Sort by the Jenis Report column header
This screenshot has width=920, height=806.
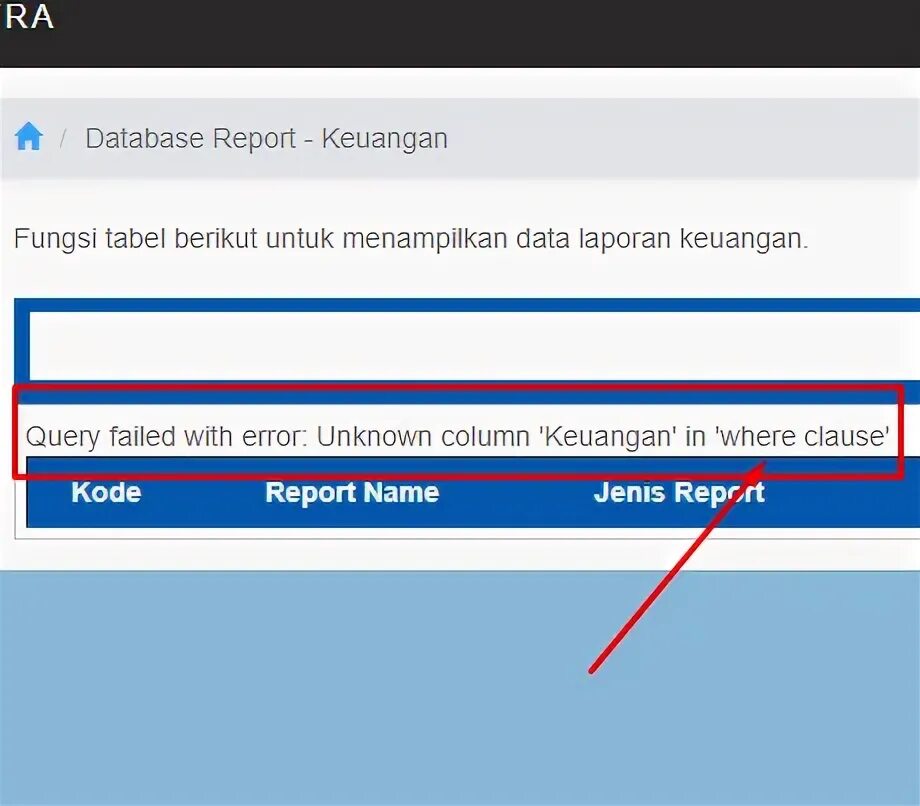tap(679, 492)
